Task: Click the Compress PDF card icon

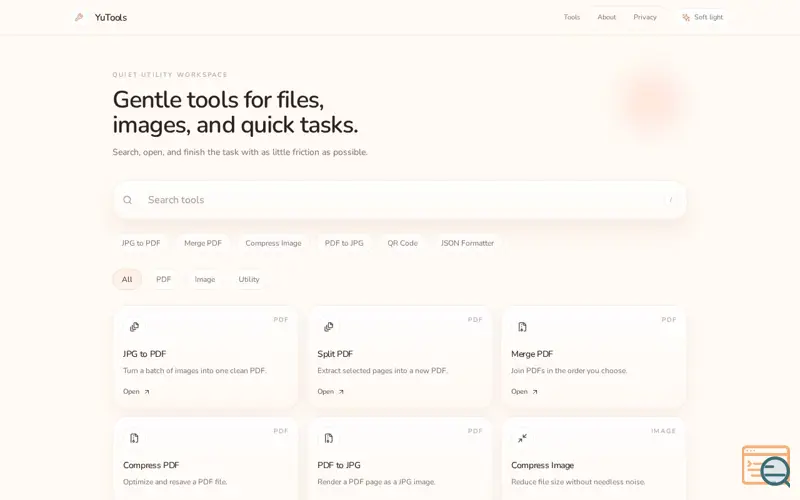Action: pos(134,438)
